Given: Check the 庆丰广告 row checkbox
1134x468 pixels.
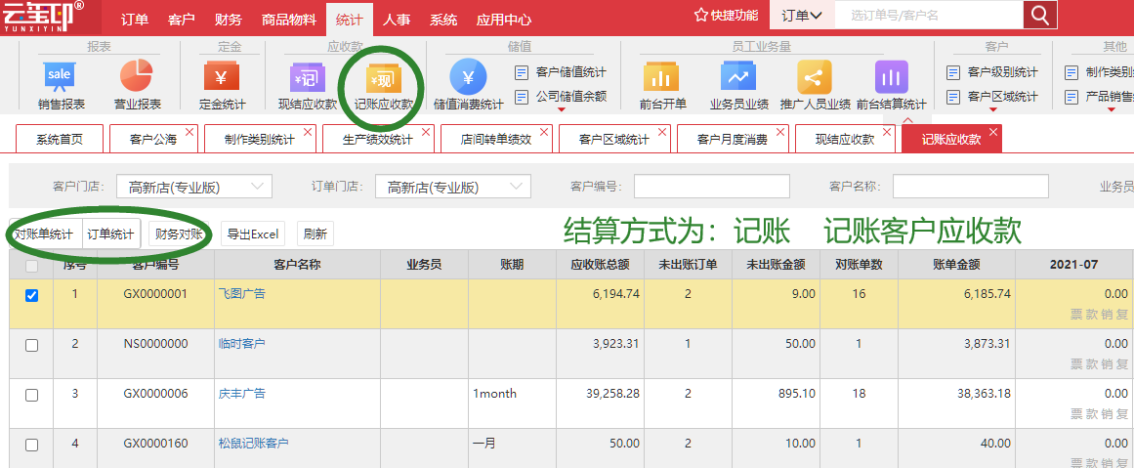Looking at the screenshot, I should point(32,395).
